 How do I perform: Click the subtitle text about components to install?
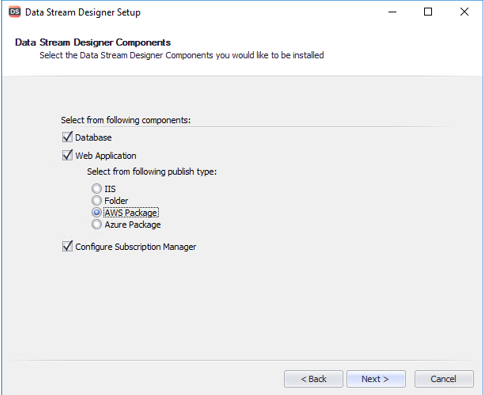[x=182, y=55]
